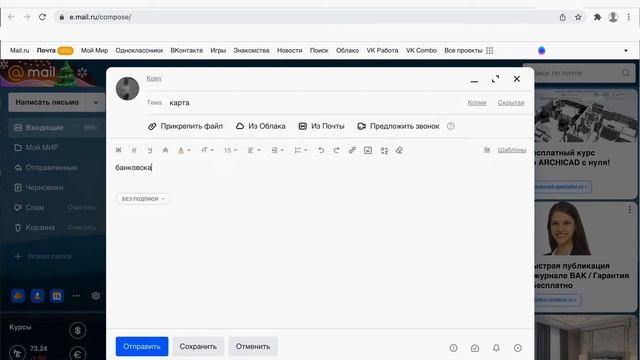Image resolution: width=640 pixels, height=360 pixels.
Task: Open indent options dropdown
Action: (278, 150)
